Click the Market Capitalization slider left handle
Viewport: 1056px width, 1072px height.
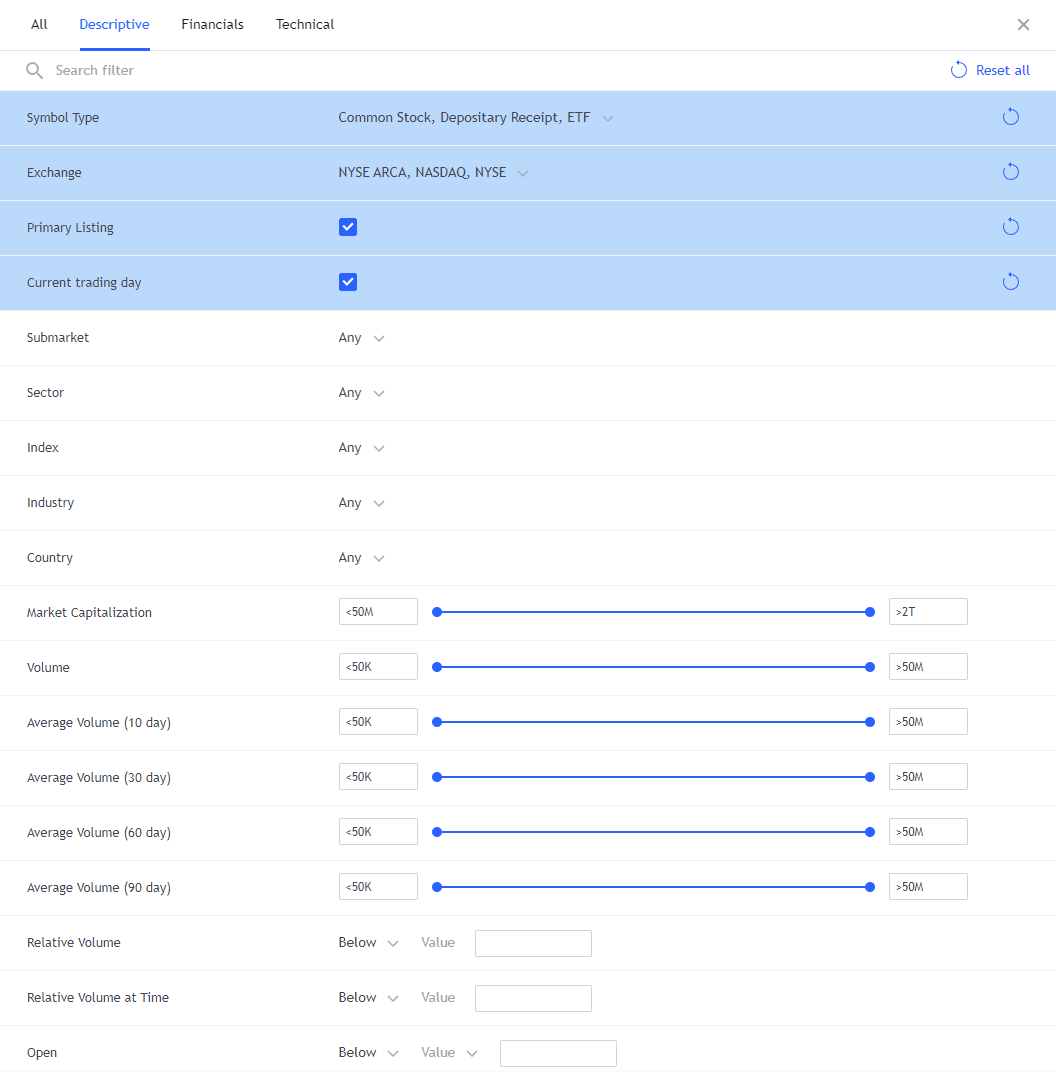437,612
